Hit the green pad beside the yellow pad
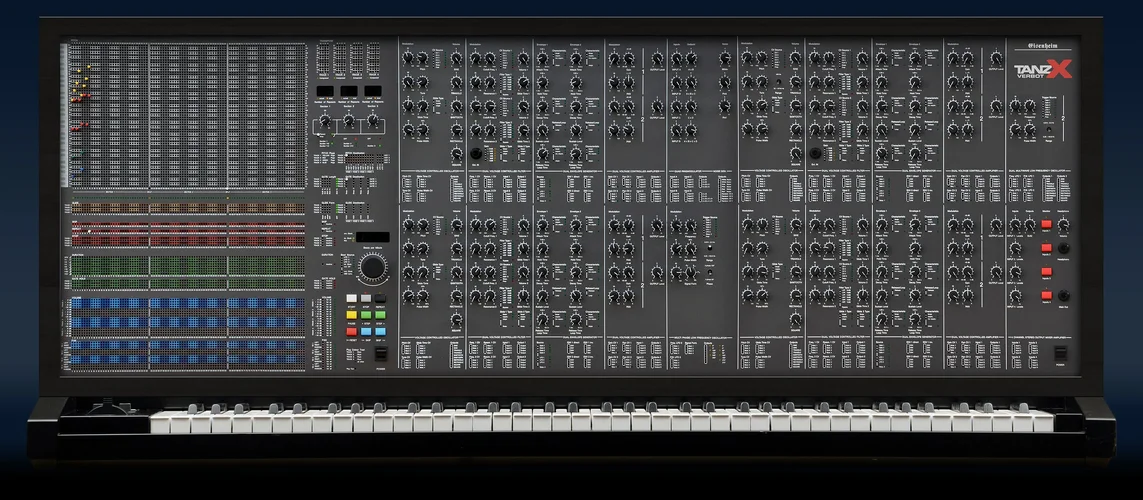1143x500 pixels. [x=366, y=315]
